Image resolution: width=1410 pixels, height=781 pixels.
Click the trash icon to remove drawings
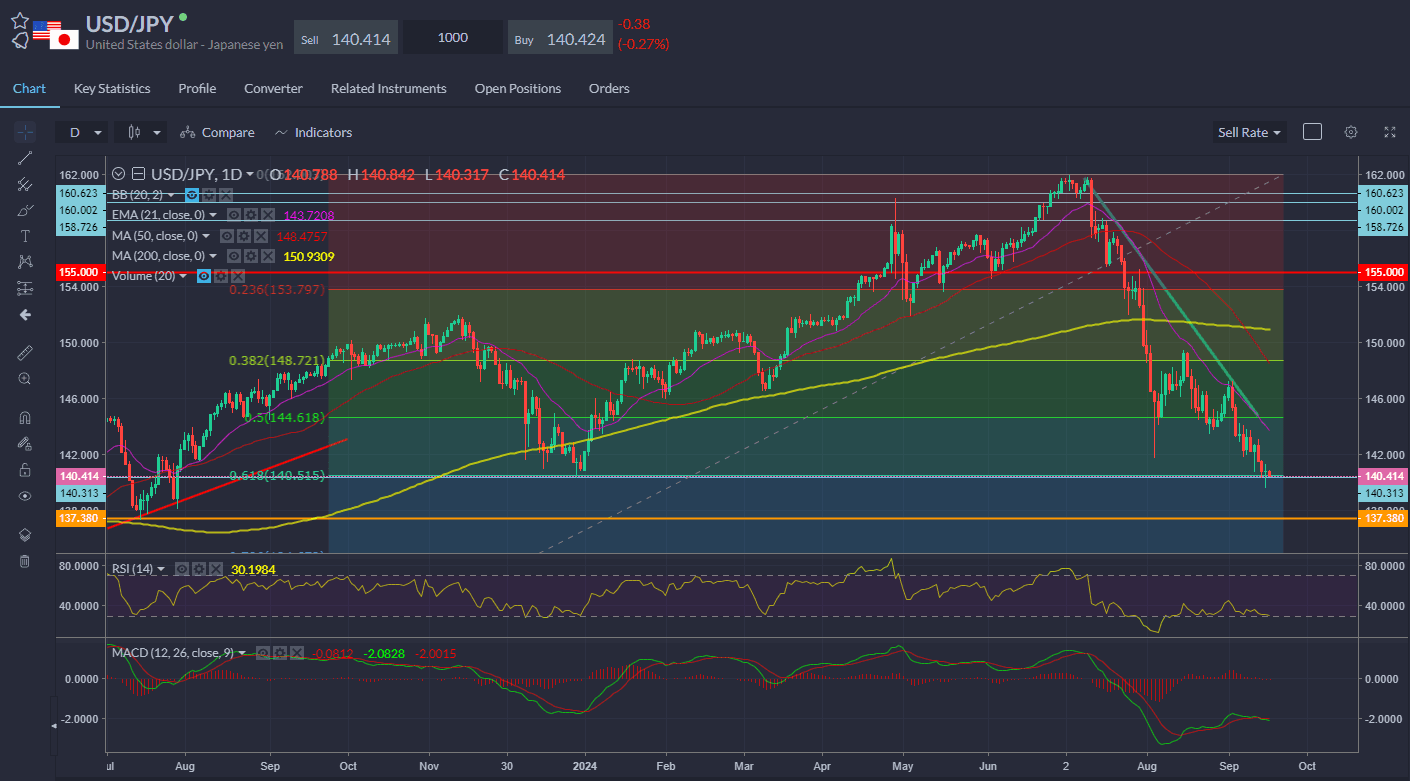25,561
